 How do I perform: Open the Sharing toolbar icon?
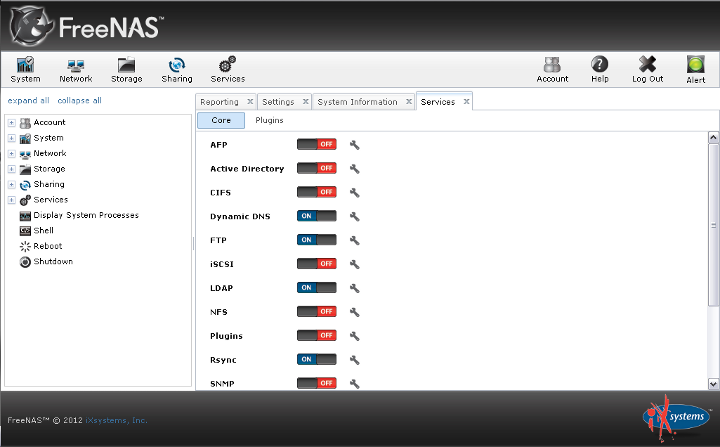pos(177,70)
